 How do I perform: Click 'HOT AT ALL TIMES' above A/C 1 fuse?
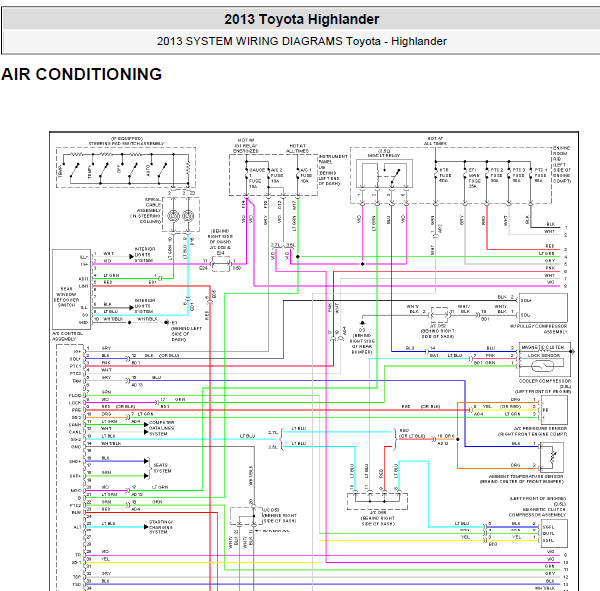click(x=297, y=149)
